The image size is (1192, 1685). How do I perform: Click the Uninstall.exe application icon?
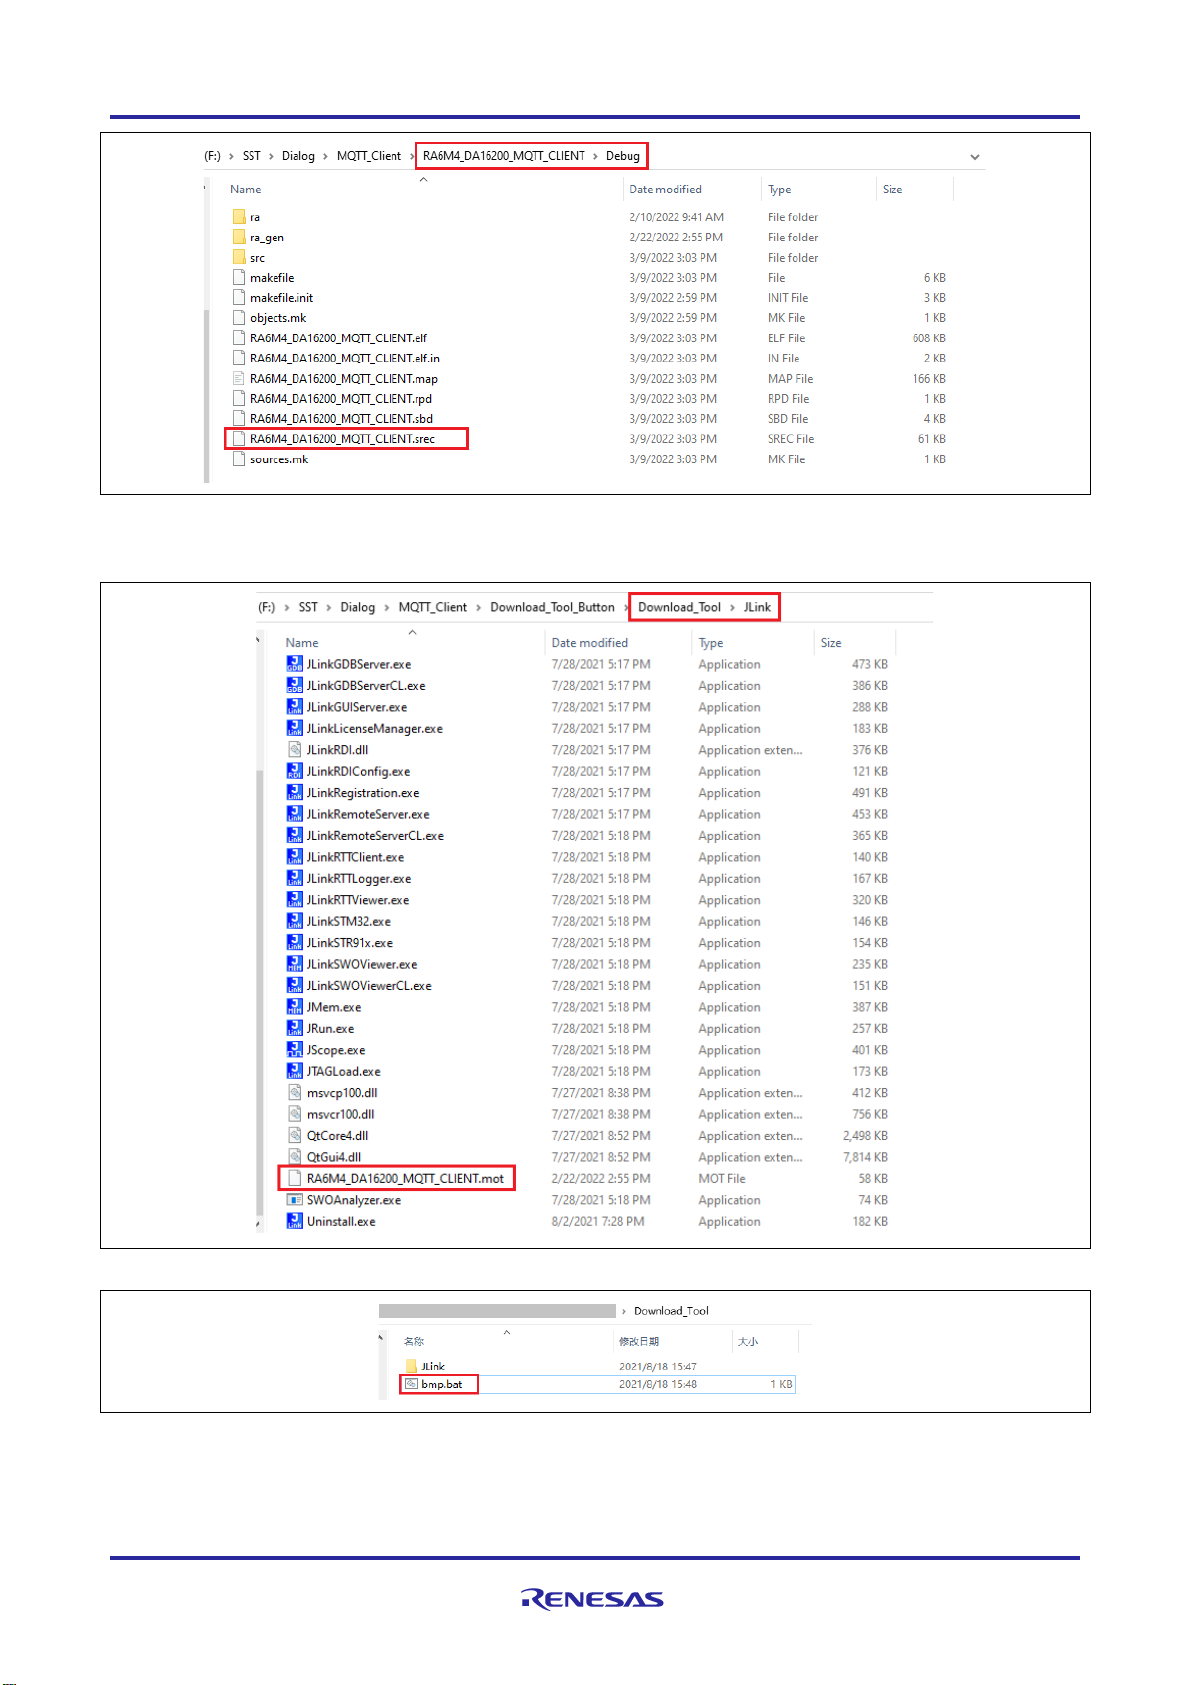click(x=294, y=1221)
